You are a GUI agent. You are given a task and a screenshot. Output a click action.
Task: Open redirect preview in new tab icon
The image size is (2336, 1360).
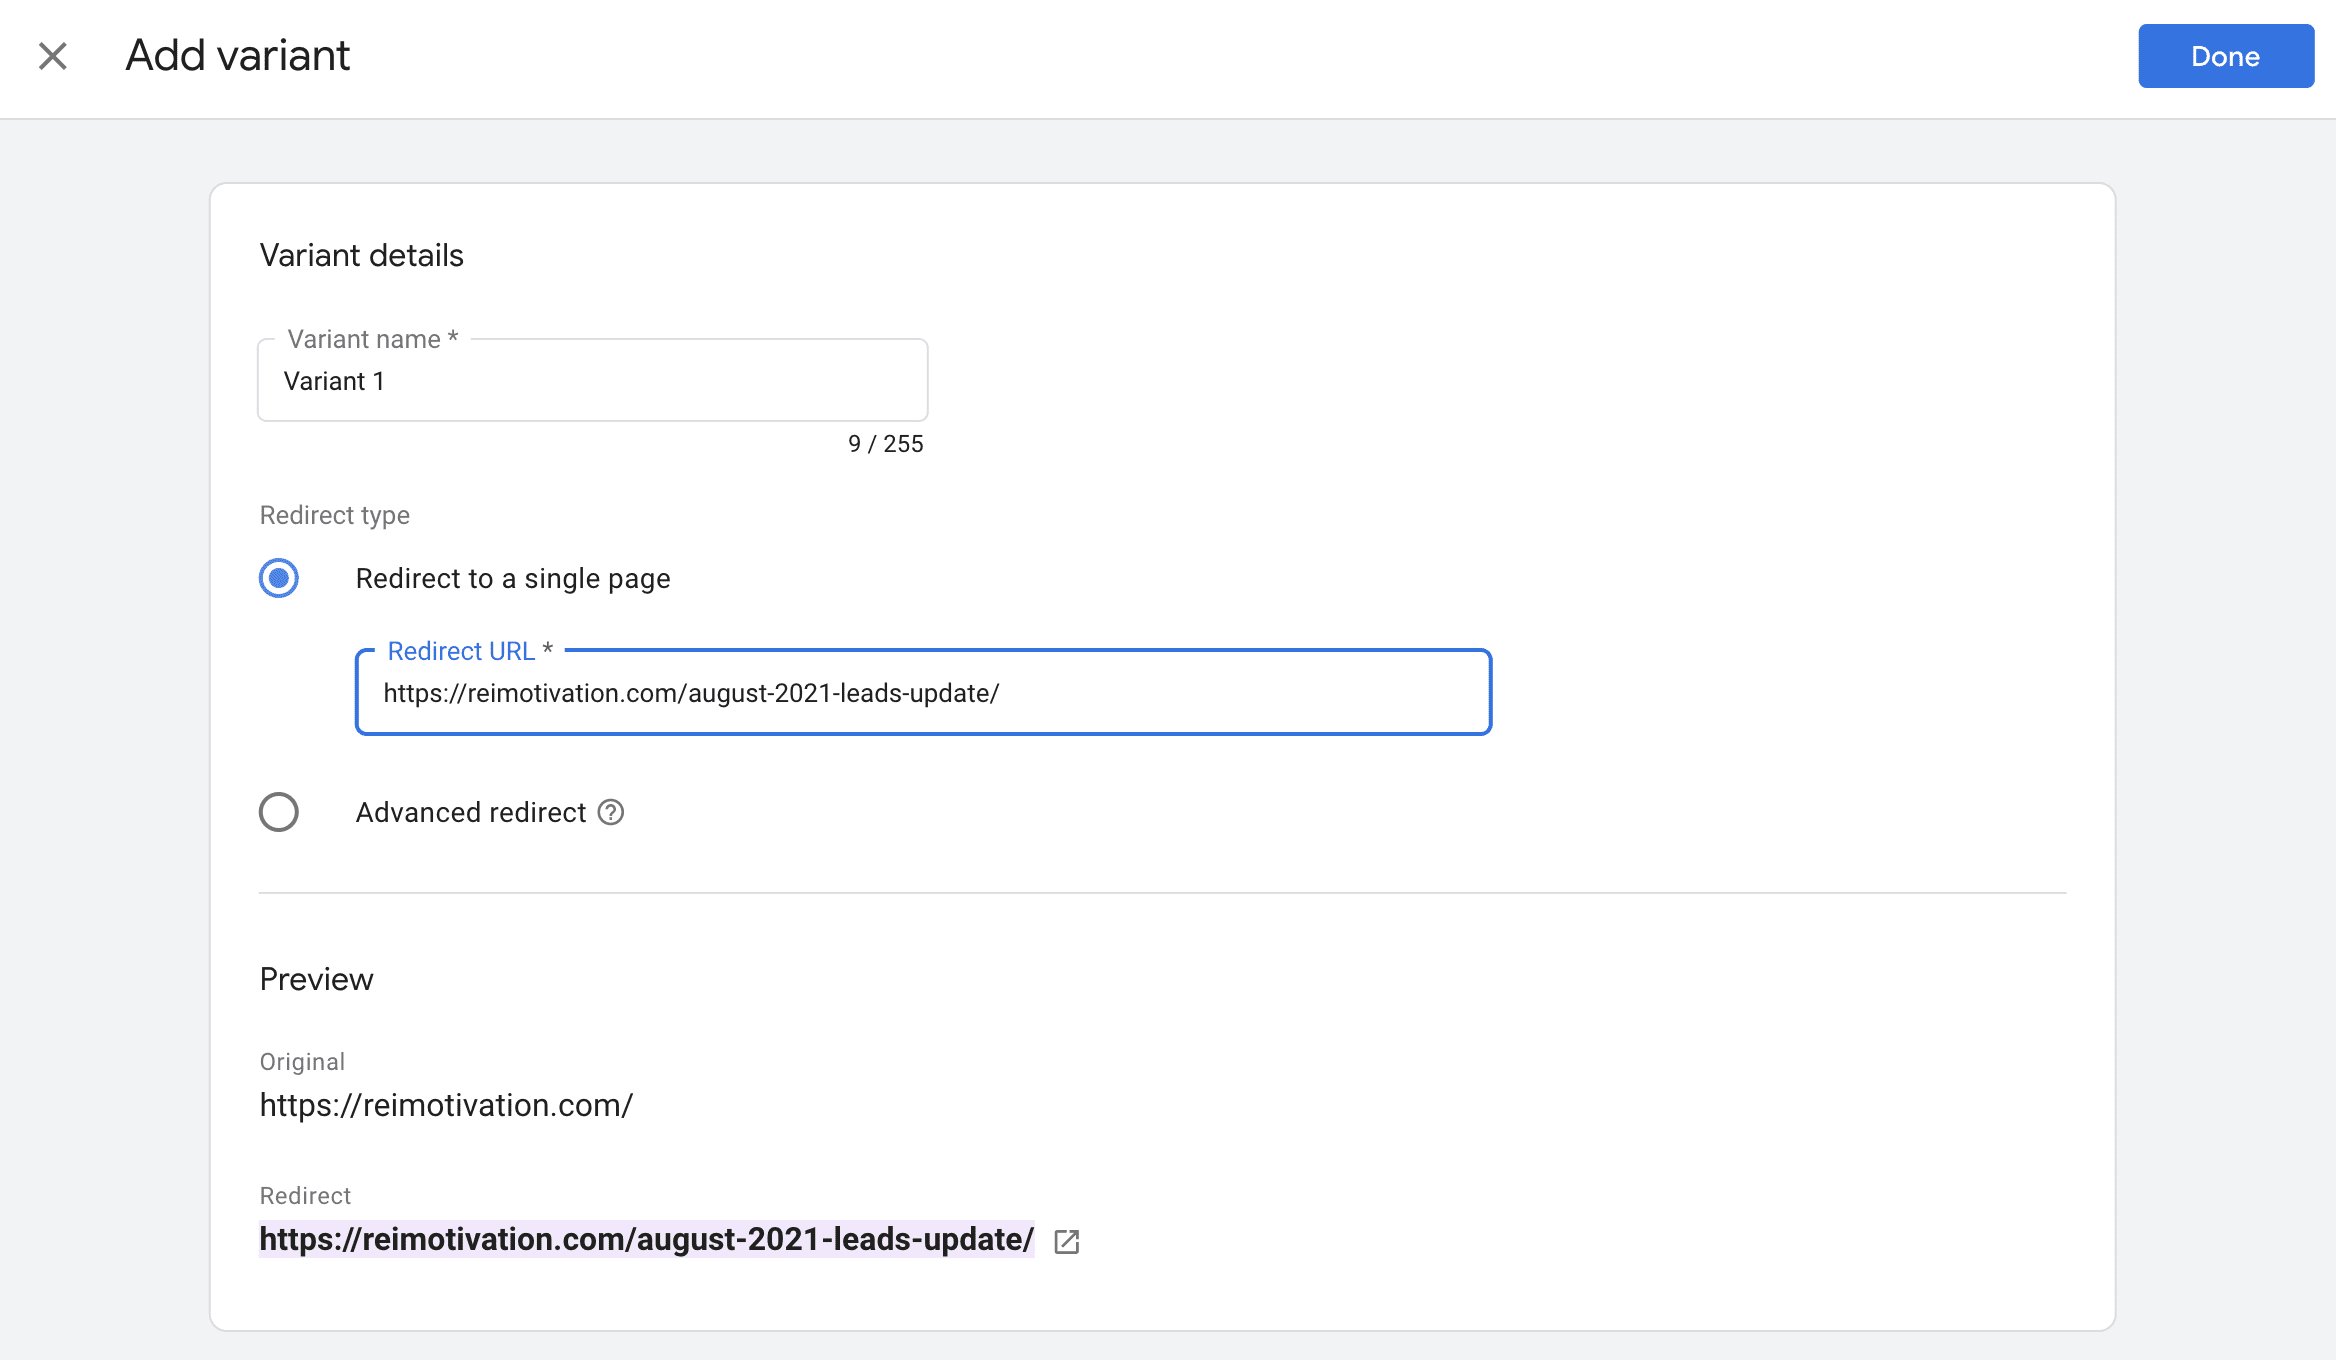pos(1066,1241)
